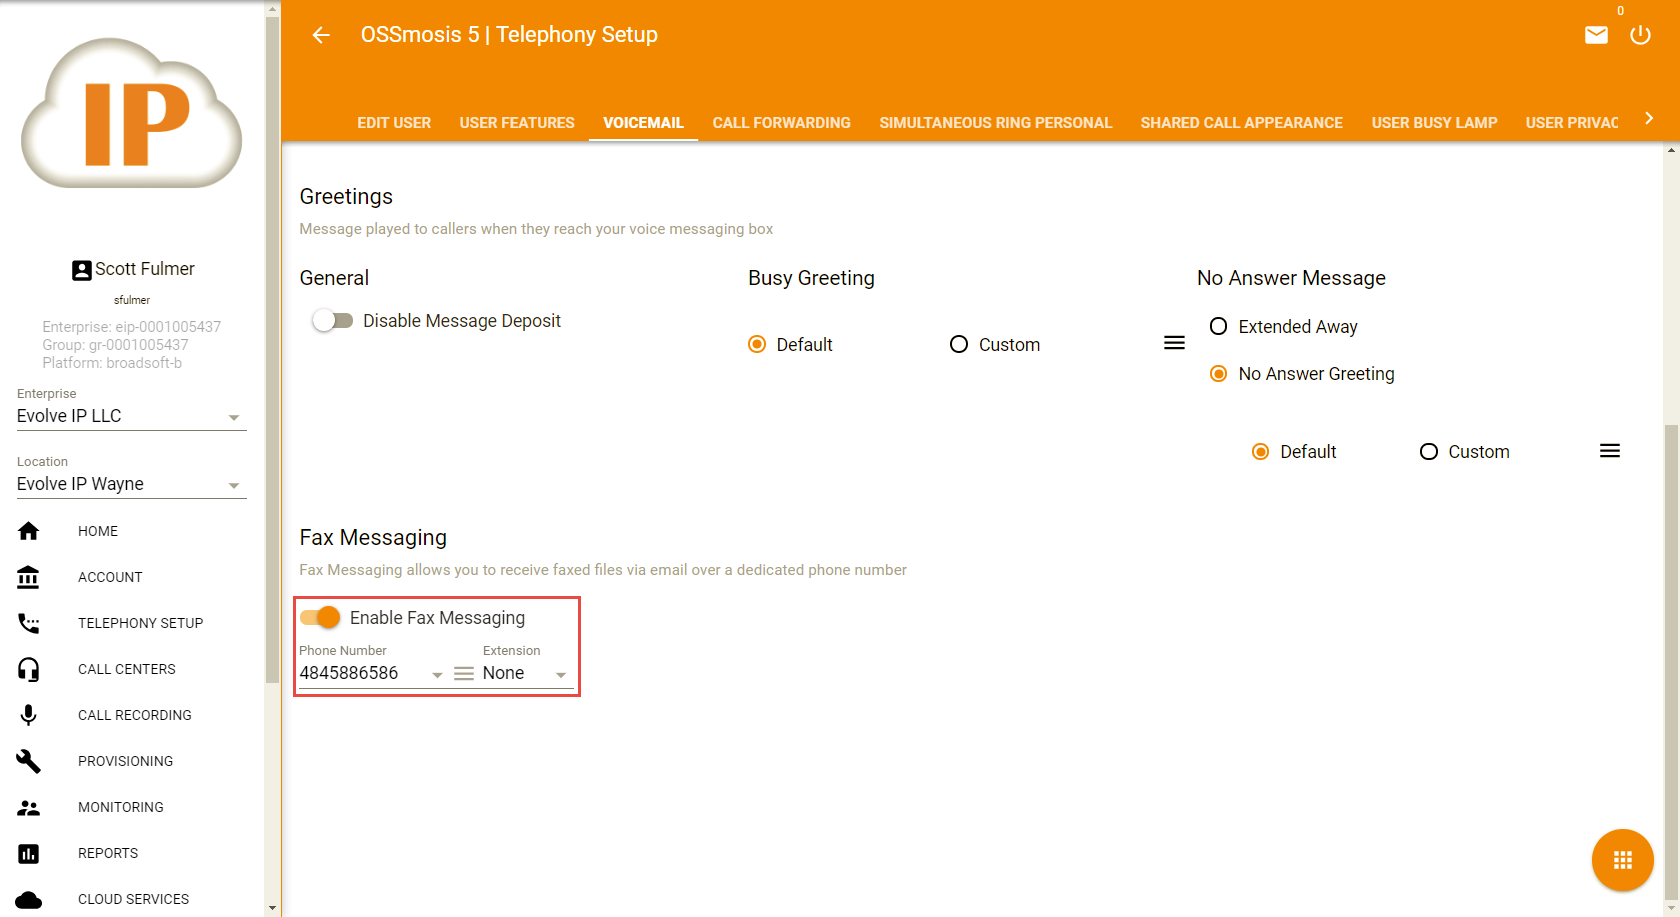
Task: Go to Reports in sidebar
Action: pyautogui.click(x=108, y=853)
